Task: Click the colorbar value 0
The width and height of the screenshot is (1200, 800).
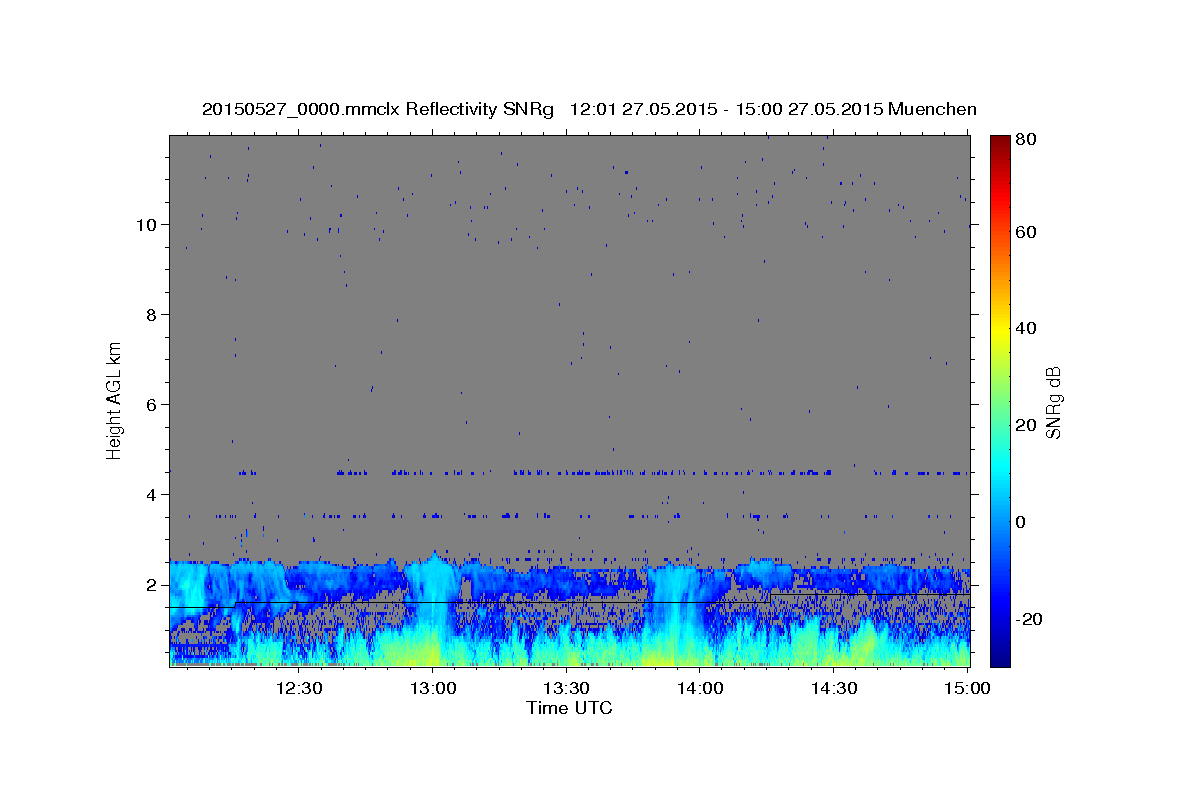Action: pyautogui.click(x=1021, y=522)
